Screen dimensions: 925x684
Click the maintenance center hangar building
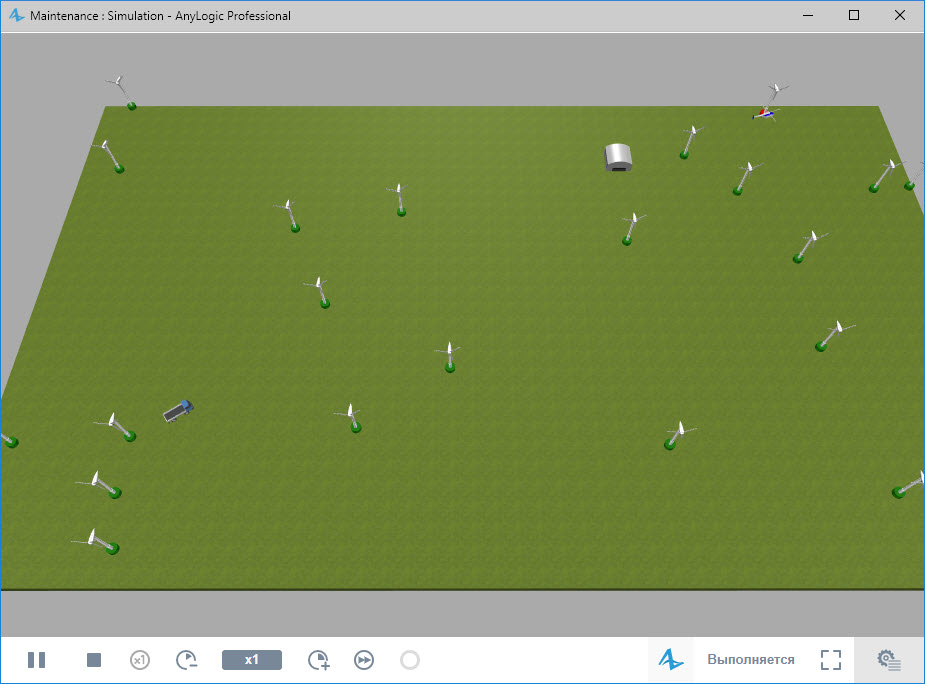[x=618, y=158]
